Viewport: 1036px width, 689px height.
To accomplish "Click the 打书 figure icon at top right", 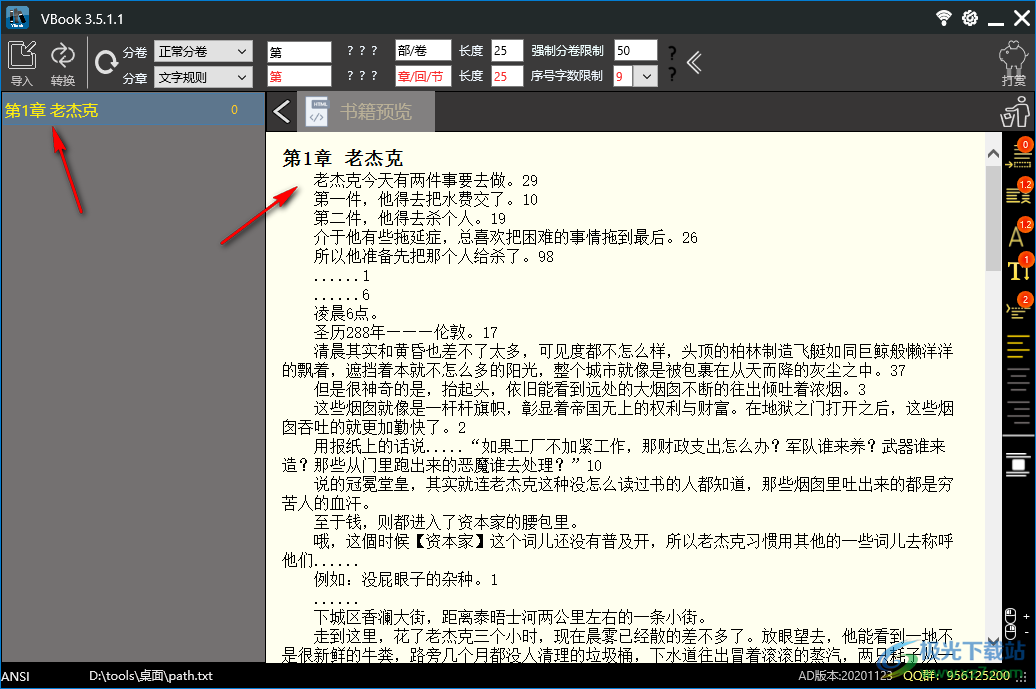I will point(1014,57).
